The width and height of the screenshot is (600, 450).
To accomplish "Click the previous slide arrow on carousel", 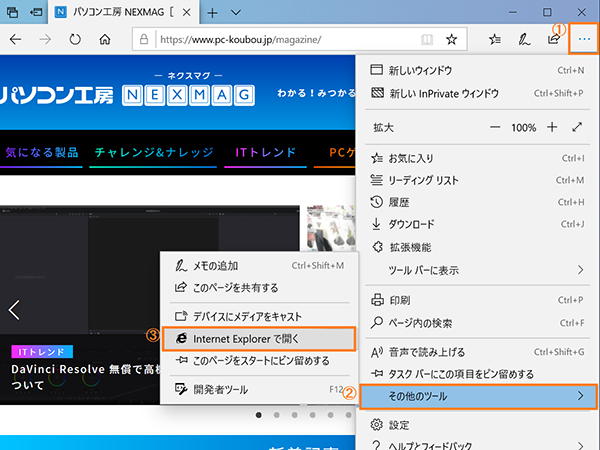I will pyautogui.click(x=14, y=309).
